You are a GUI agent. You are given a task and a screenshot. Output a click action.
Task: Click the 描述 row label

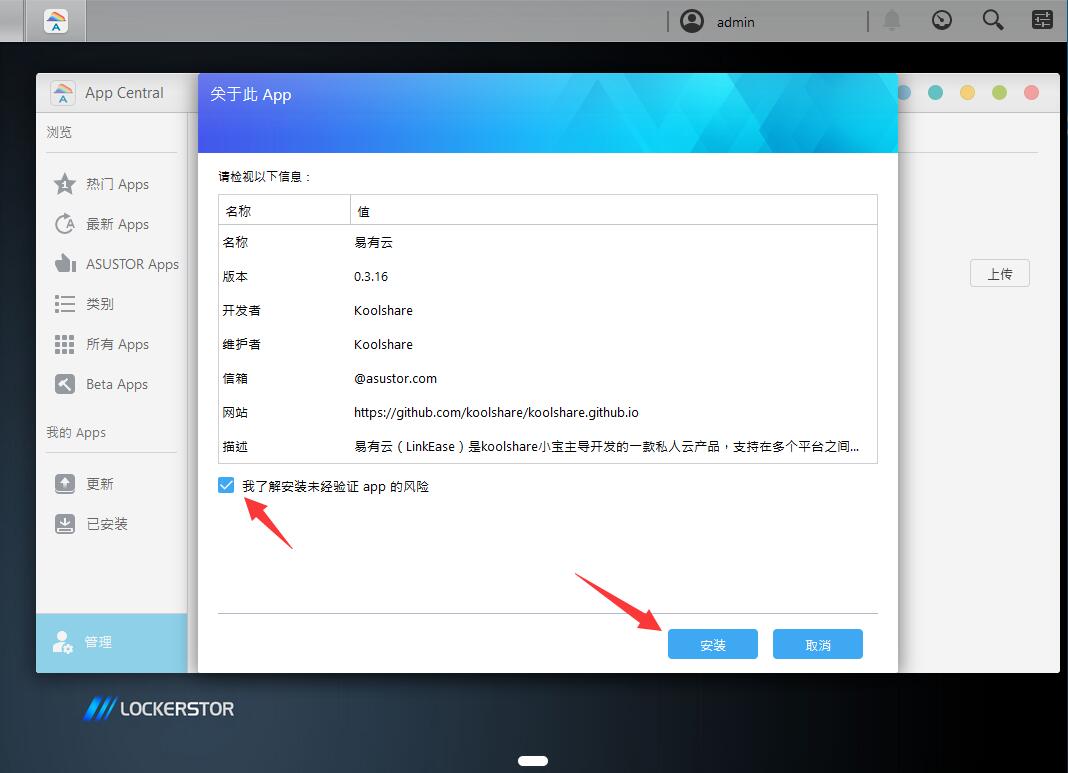pos(235,447)
